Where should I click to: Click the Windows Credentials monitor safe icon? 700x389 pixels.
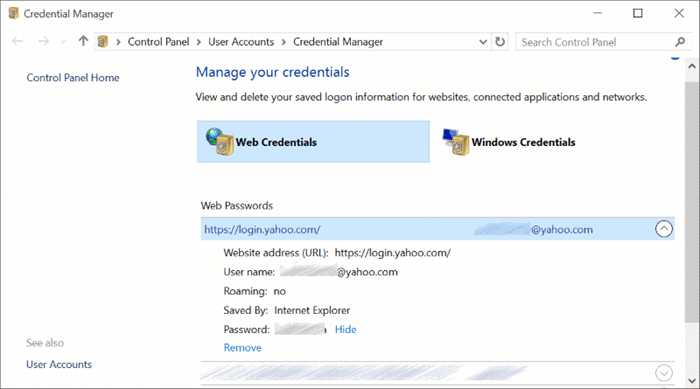456,142
